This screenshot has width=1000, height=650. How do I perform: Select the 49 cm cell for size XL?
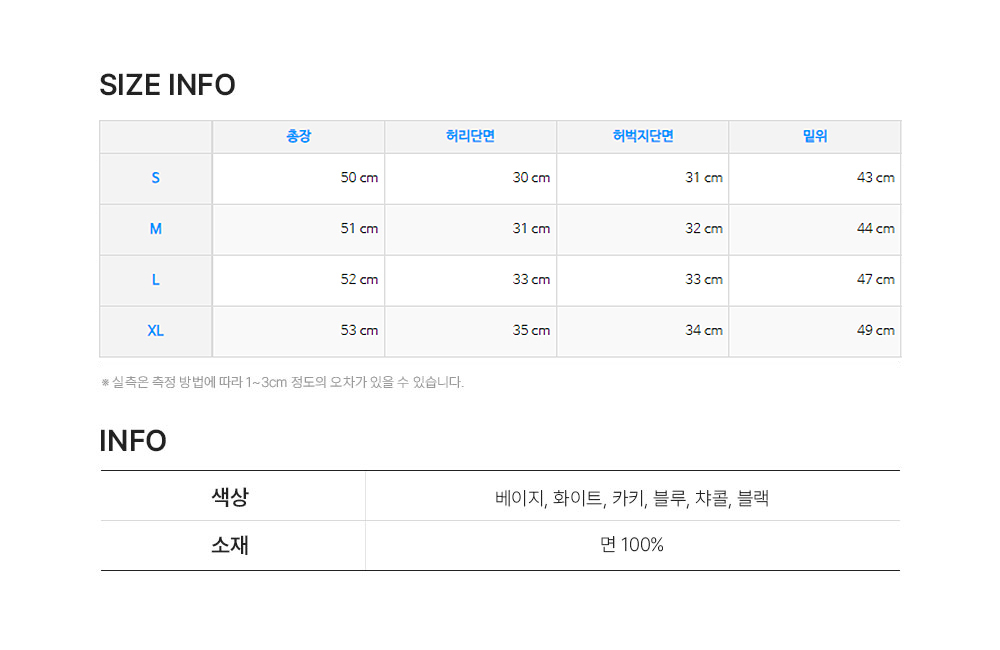[875, 331]
